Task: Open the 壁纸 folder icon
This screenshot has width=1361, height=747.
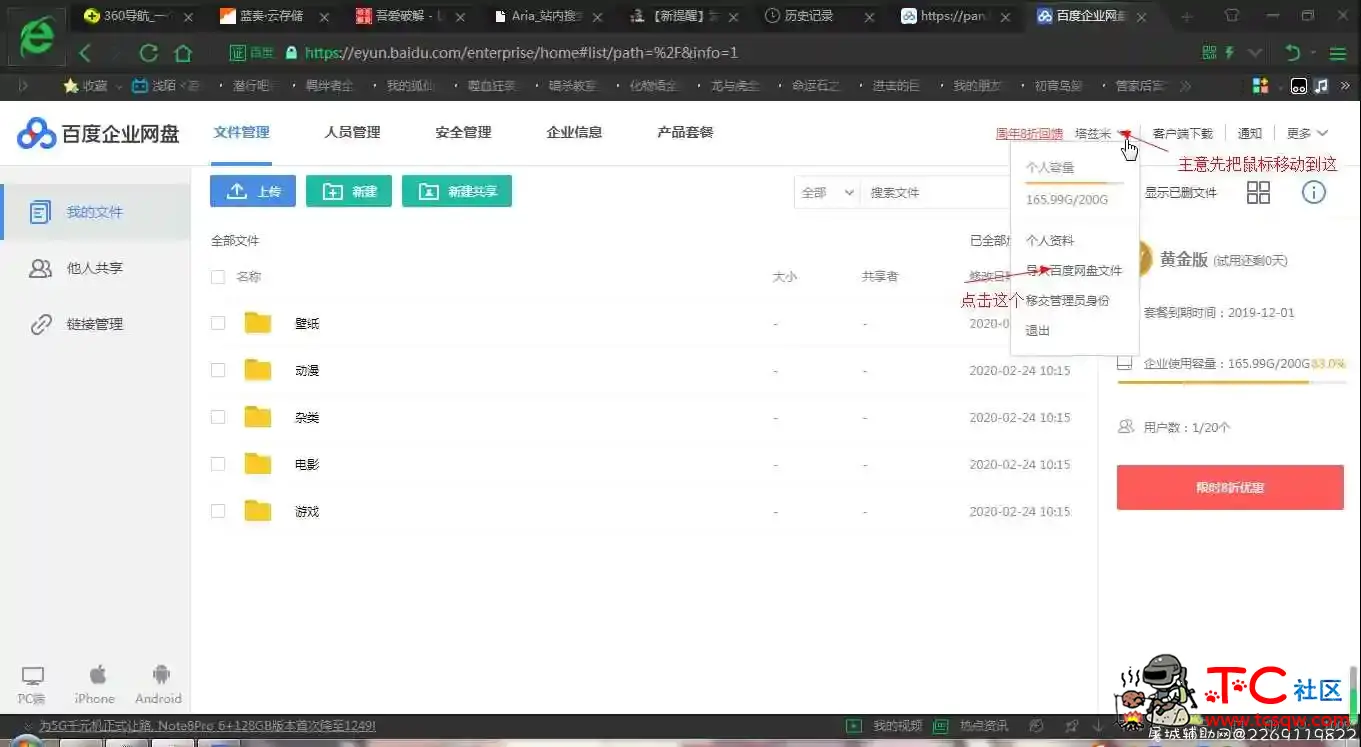Action: [x=258, y=323]
